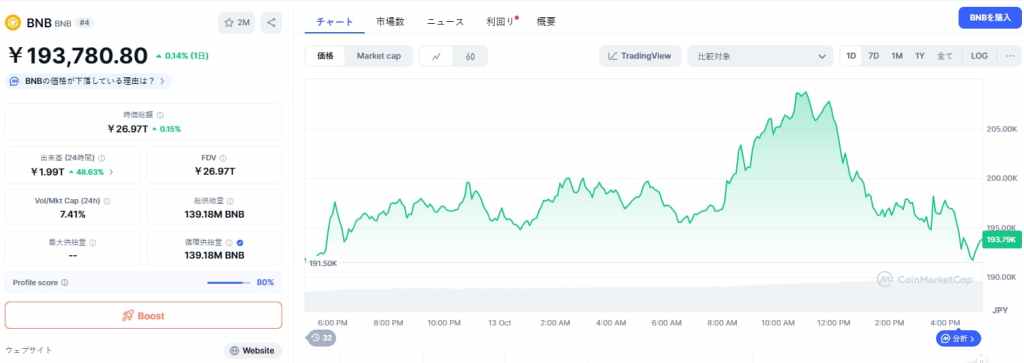
Task: Click the BNB coin logo icon
Action: [13, 23]
